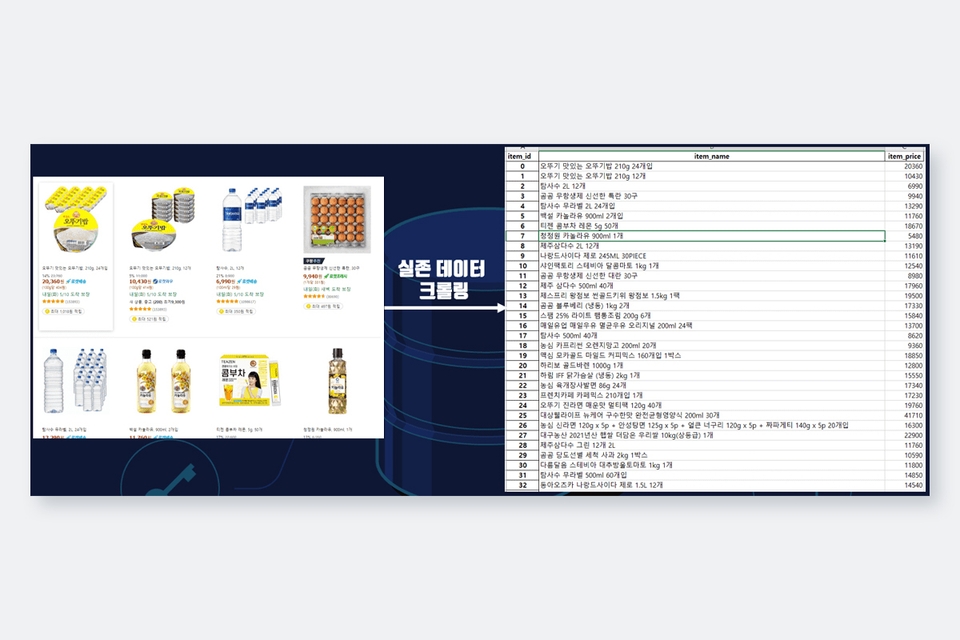Click the 6,990원 price on product listing

tap(226, 281)
